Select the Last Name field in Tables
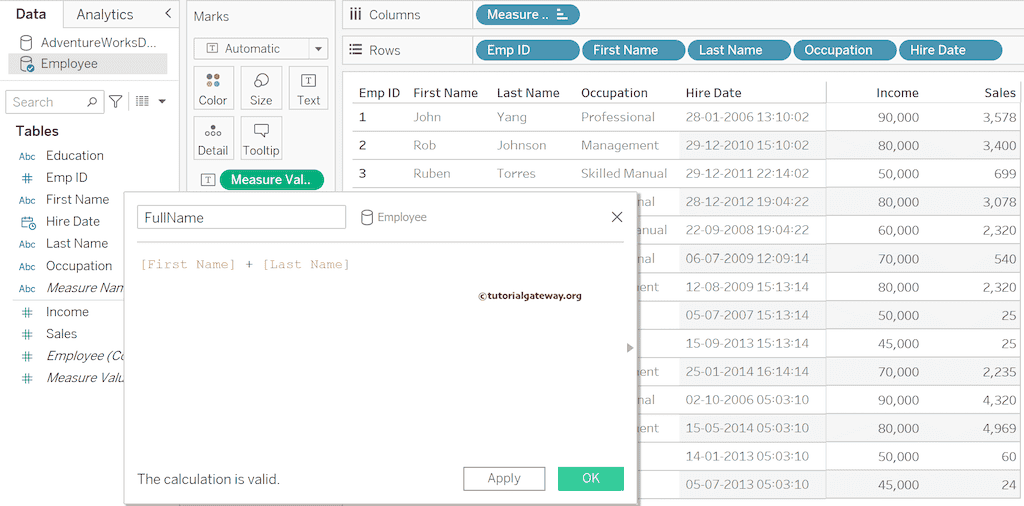 [x=76, y=243]
